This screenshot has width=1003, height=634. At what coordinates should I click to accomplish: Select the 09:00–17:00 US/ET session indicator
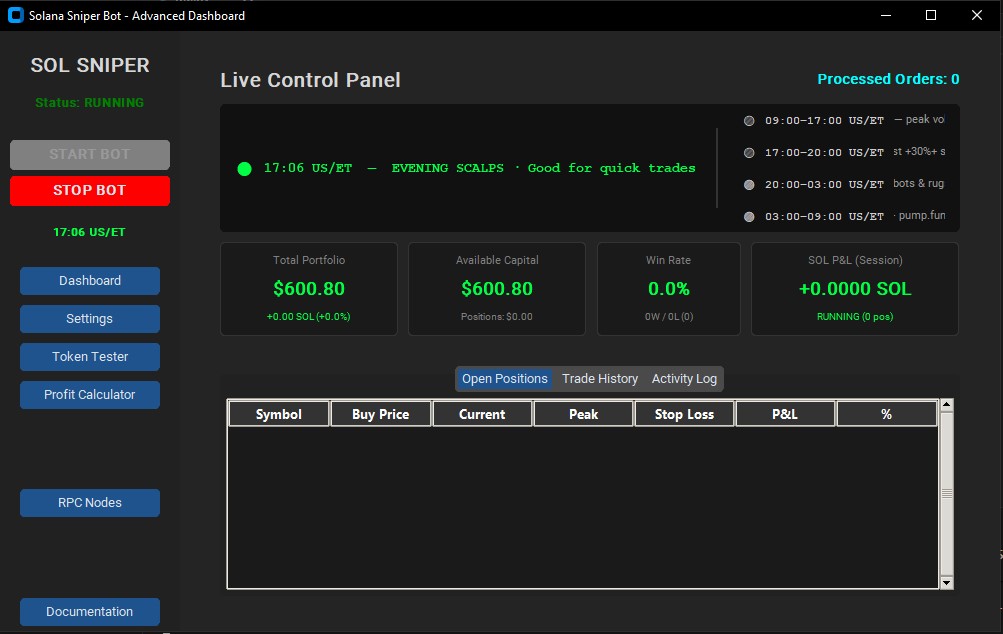click(748, 120)
